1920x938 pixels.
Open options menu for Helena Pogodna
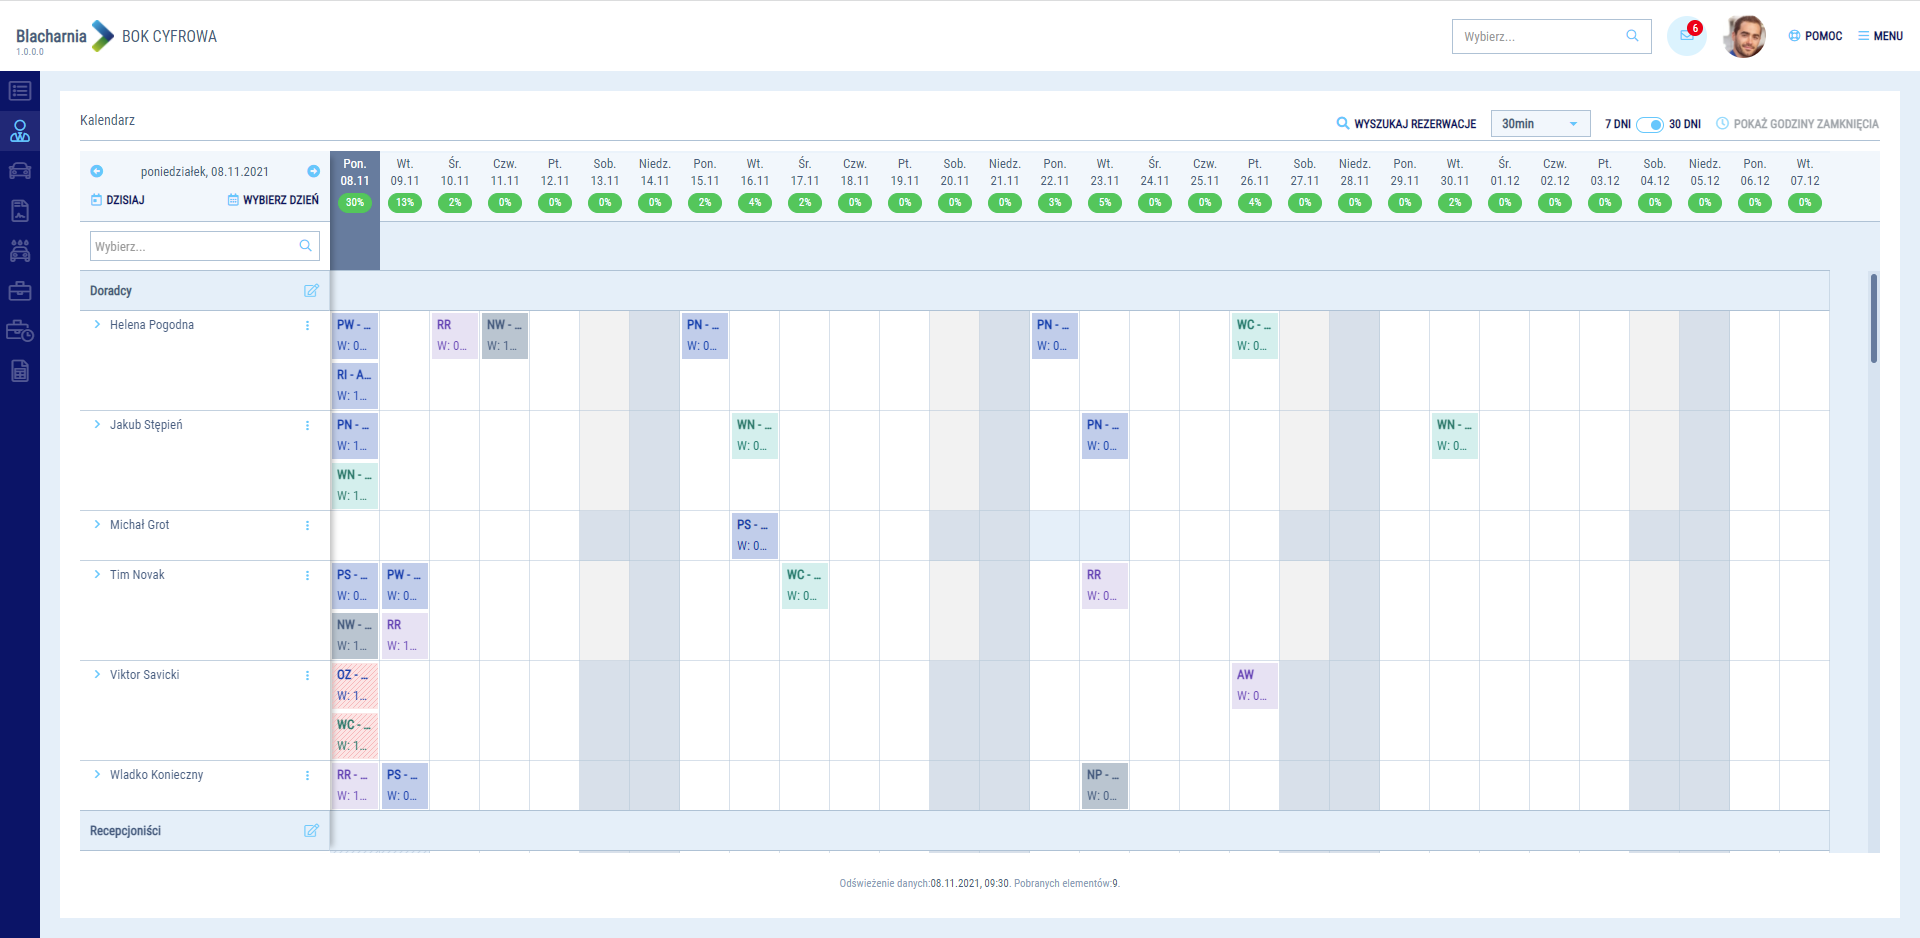click(307, 325)
